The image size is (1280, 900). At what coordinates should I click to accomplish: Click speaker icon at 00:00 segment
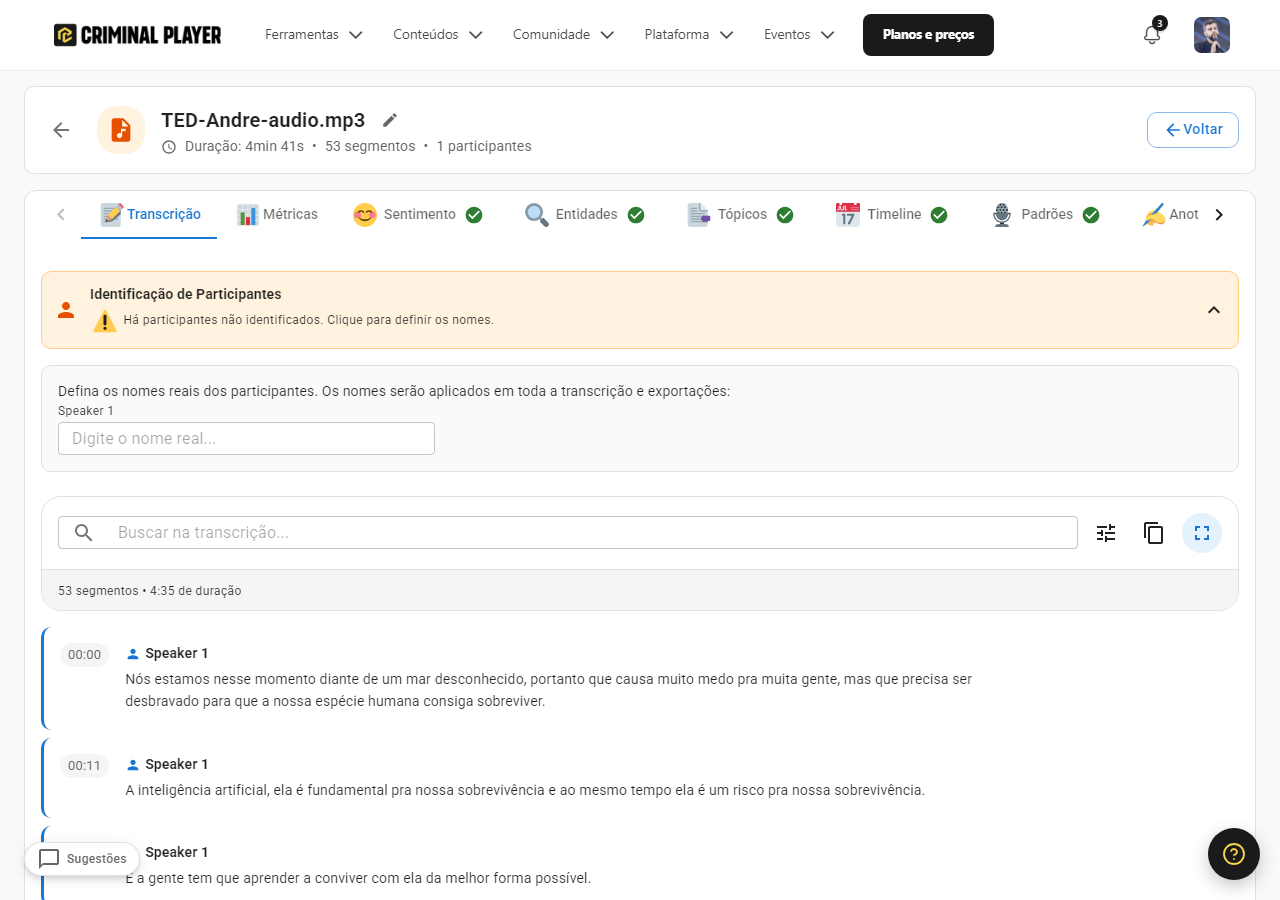133,654
